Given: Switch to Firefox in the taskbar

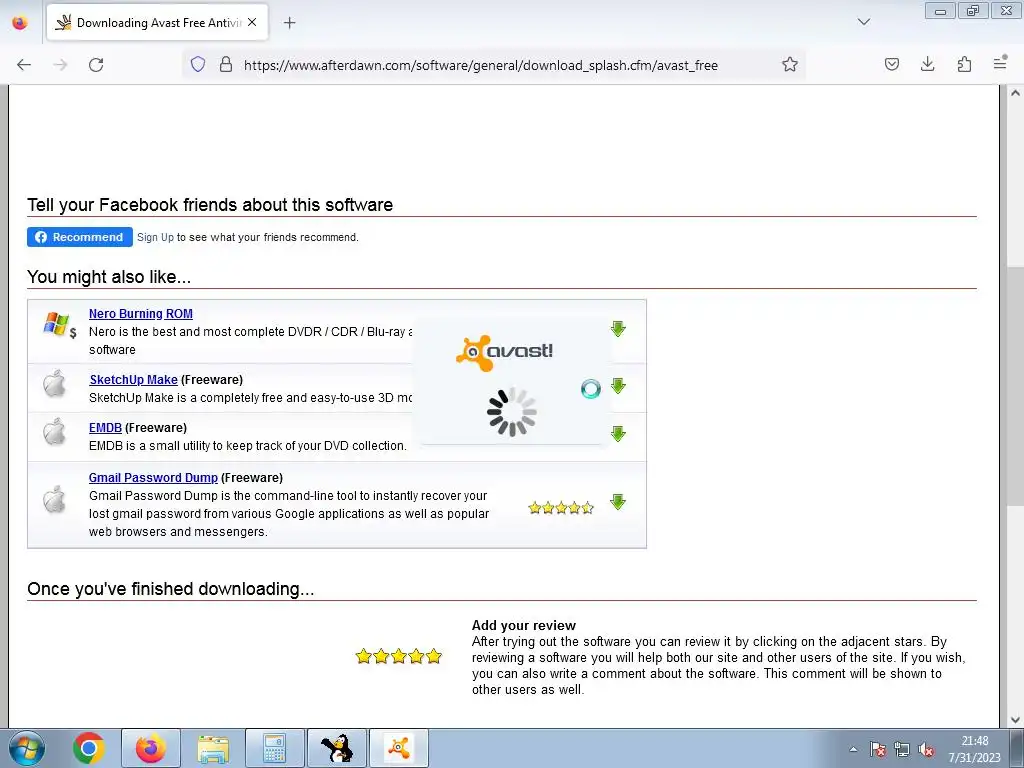Looking at the screenshot, I should (151, 748).
